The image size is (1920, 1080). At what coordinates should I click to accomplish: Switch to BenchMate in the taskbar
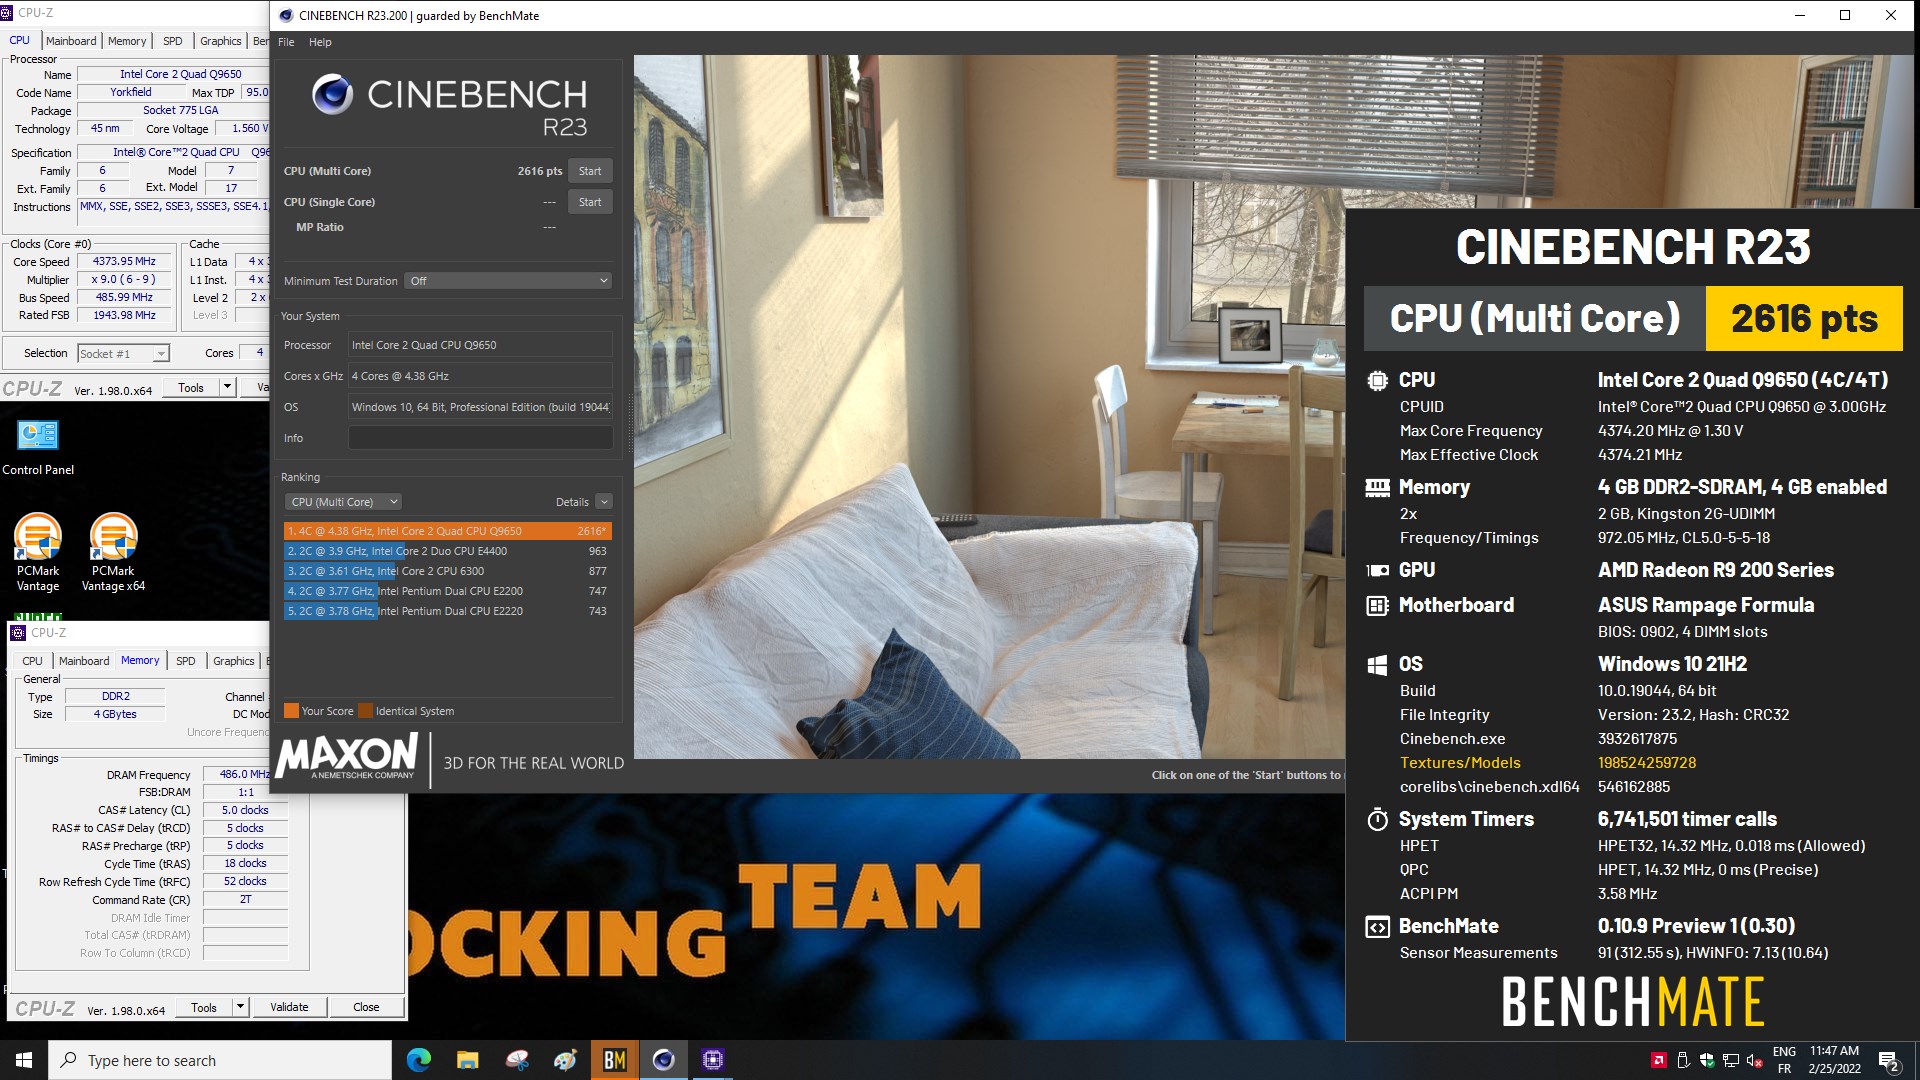coord(615,1060)
